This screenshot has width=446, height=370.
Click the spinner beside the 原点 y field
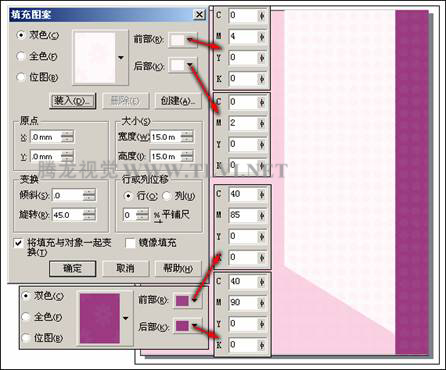67,156
